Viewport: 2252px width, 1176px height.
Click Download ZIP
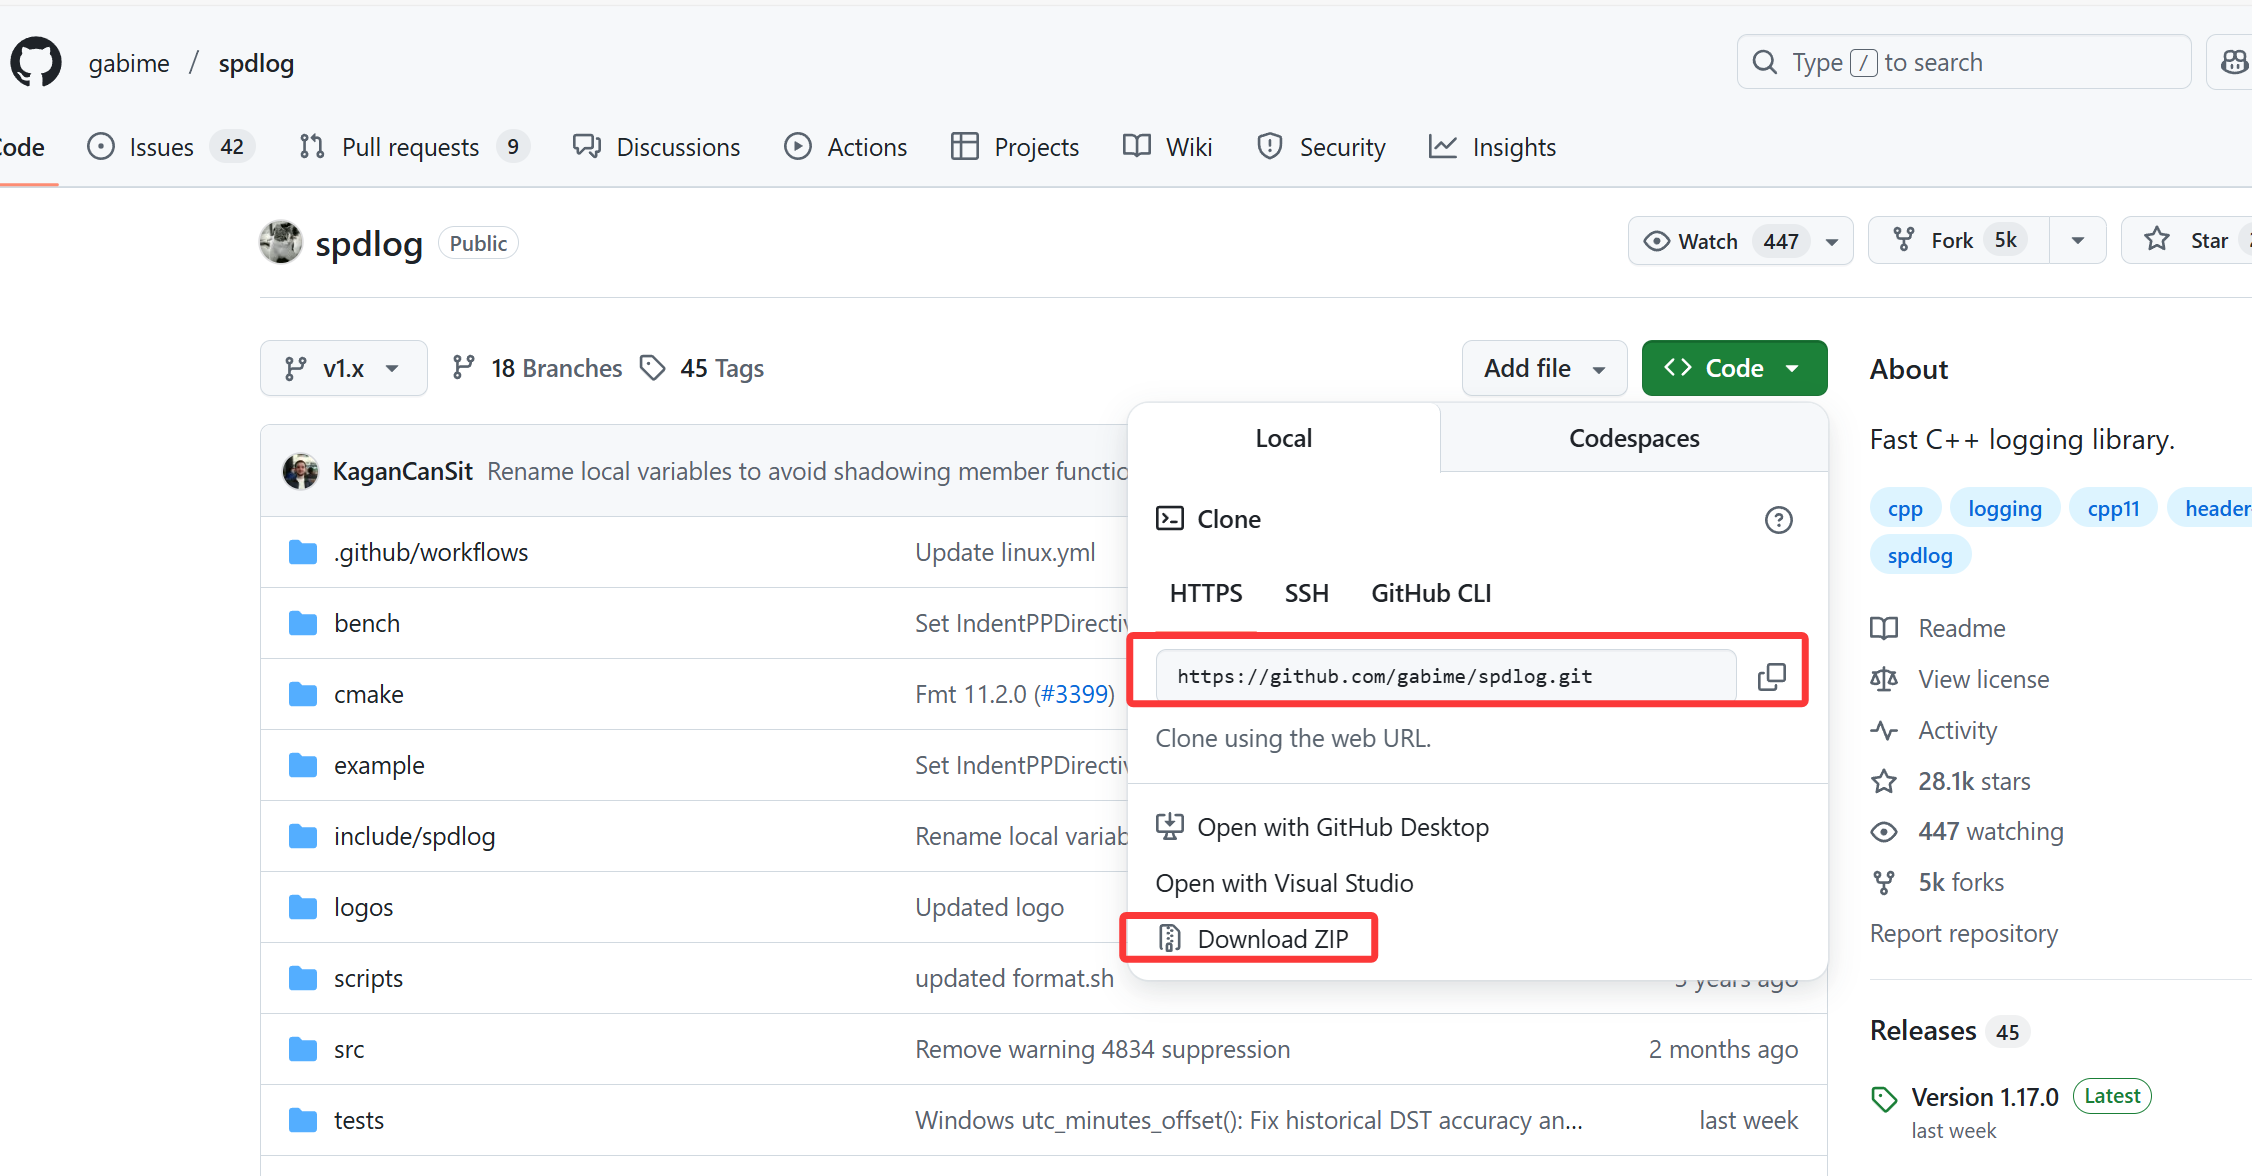pyautogui.click(x=1272, y=939)
